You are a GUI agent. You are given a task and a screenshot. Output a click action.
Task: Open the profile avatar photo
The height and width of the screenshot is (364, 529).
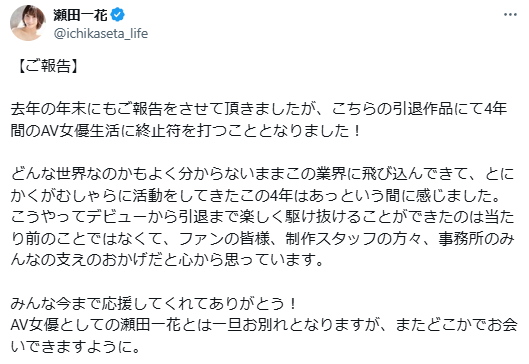(28, 23)
